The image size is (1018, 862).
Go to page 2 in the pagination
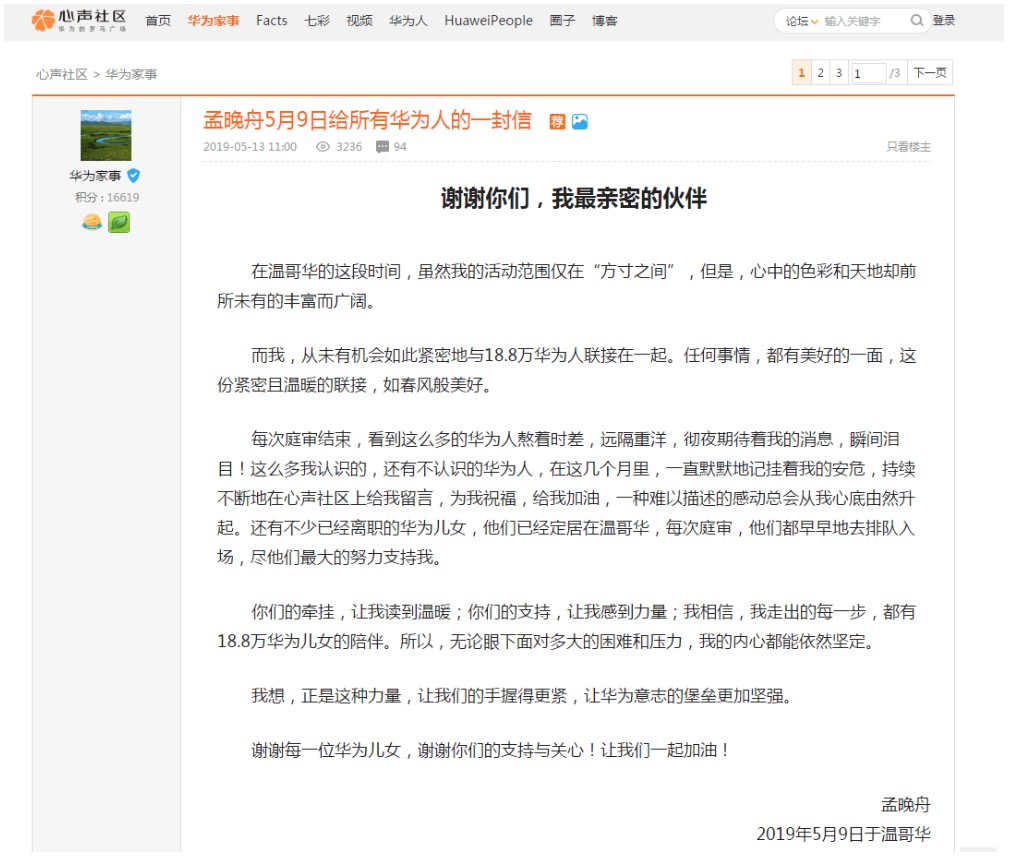pyautogui.click(x=820, y=73)
